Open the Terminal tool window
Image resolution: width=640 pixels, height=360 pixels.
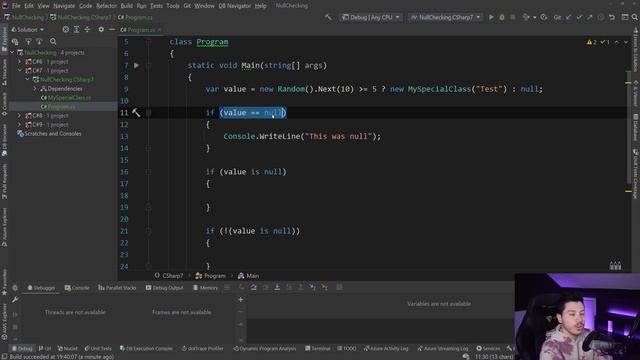coord(318,349)
